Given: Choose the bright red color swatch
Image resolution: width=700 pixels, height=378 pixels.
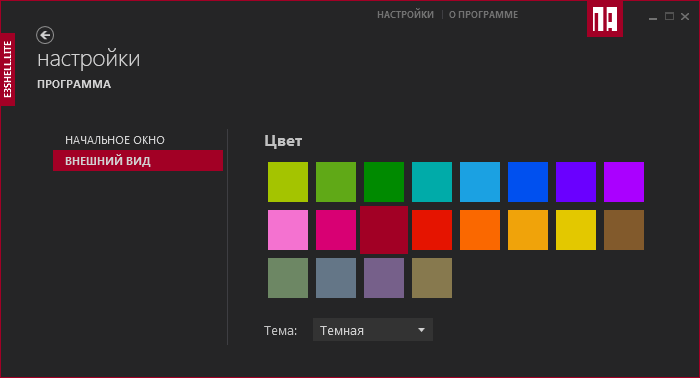Looking at the screenshot, I should (x=432, y=230).
